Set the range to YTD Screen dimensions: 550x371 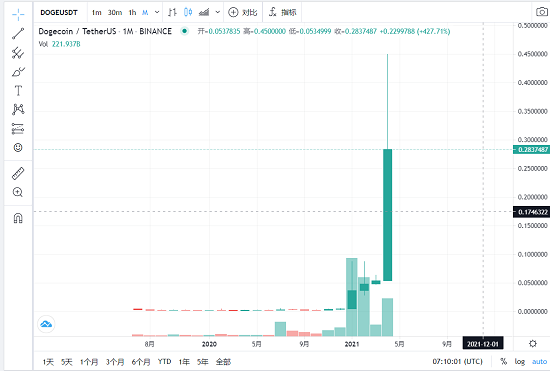(164, 362)
